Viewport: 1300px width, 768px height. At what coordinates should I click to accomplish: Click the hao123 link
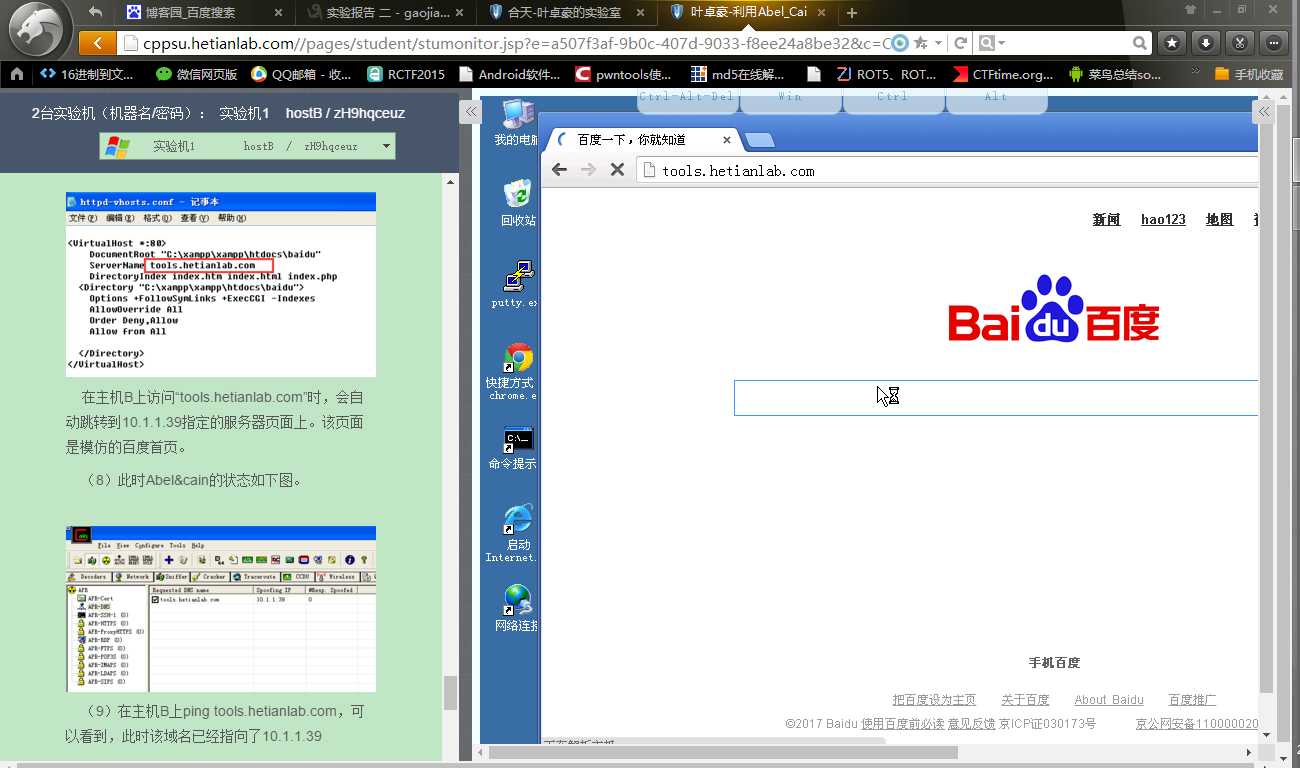(1163, 220)
